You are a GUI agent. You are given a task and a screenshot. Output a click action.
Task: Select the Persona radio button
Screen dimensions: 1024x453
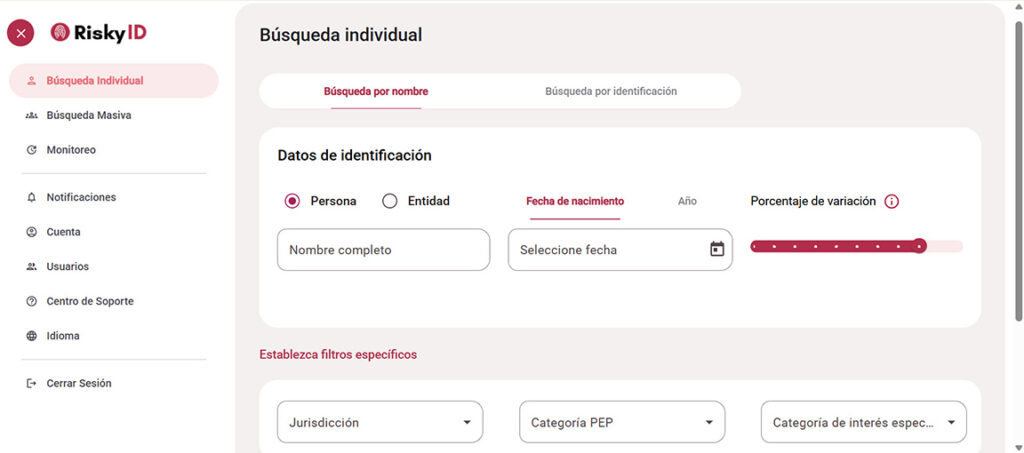(292, 201)
